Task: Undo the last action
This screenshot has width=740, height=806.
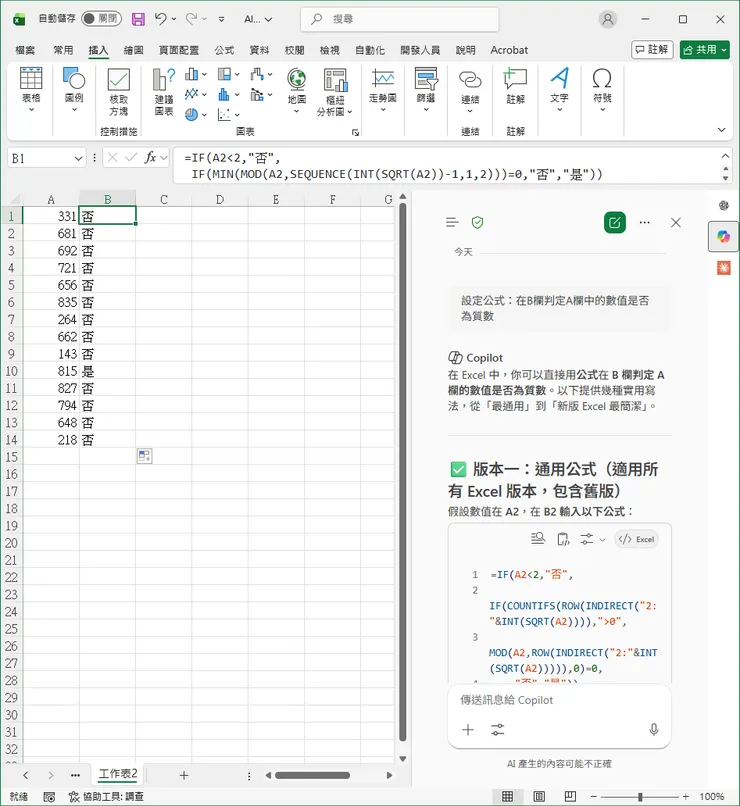Action: click(160, 19)
